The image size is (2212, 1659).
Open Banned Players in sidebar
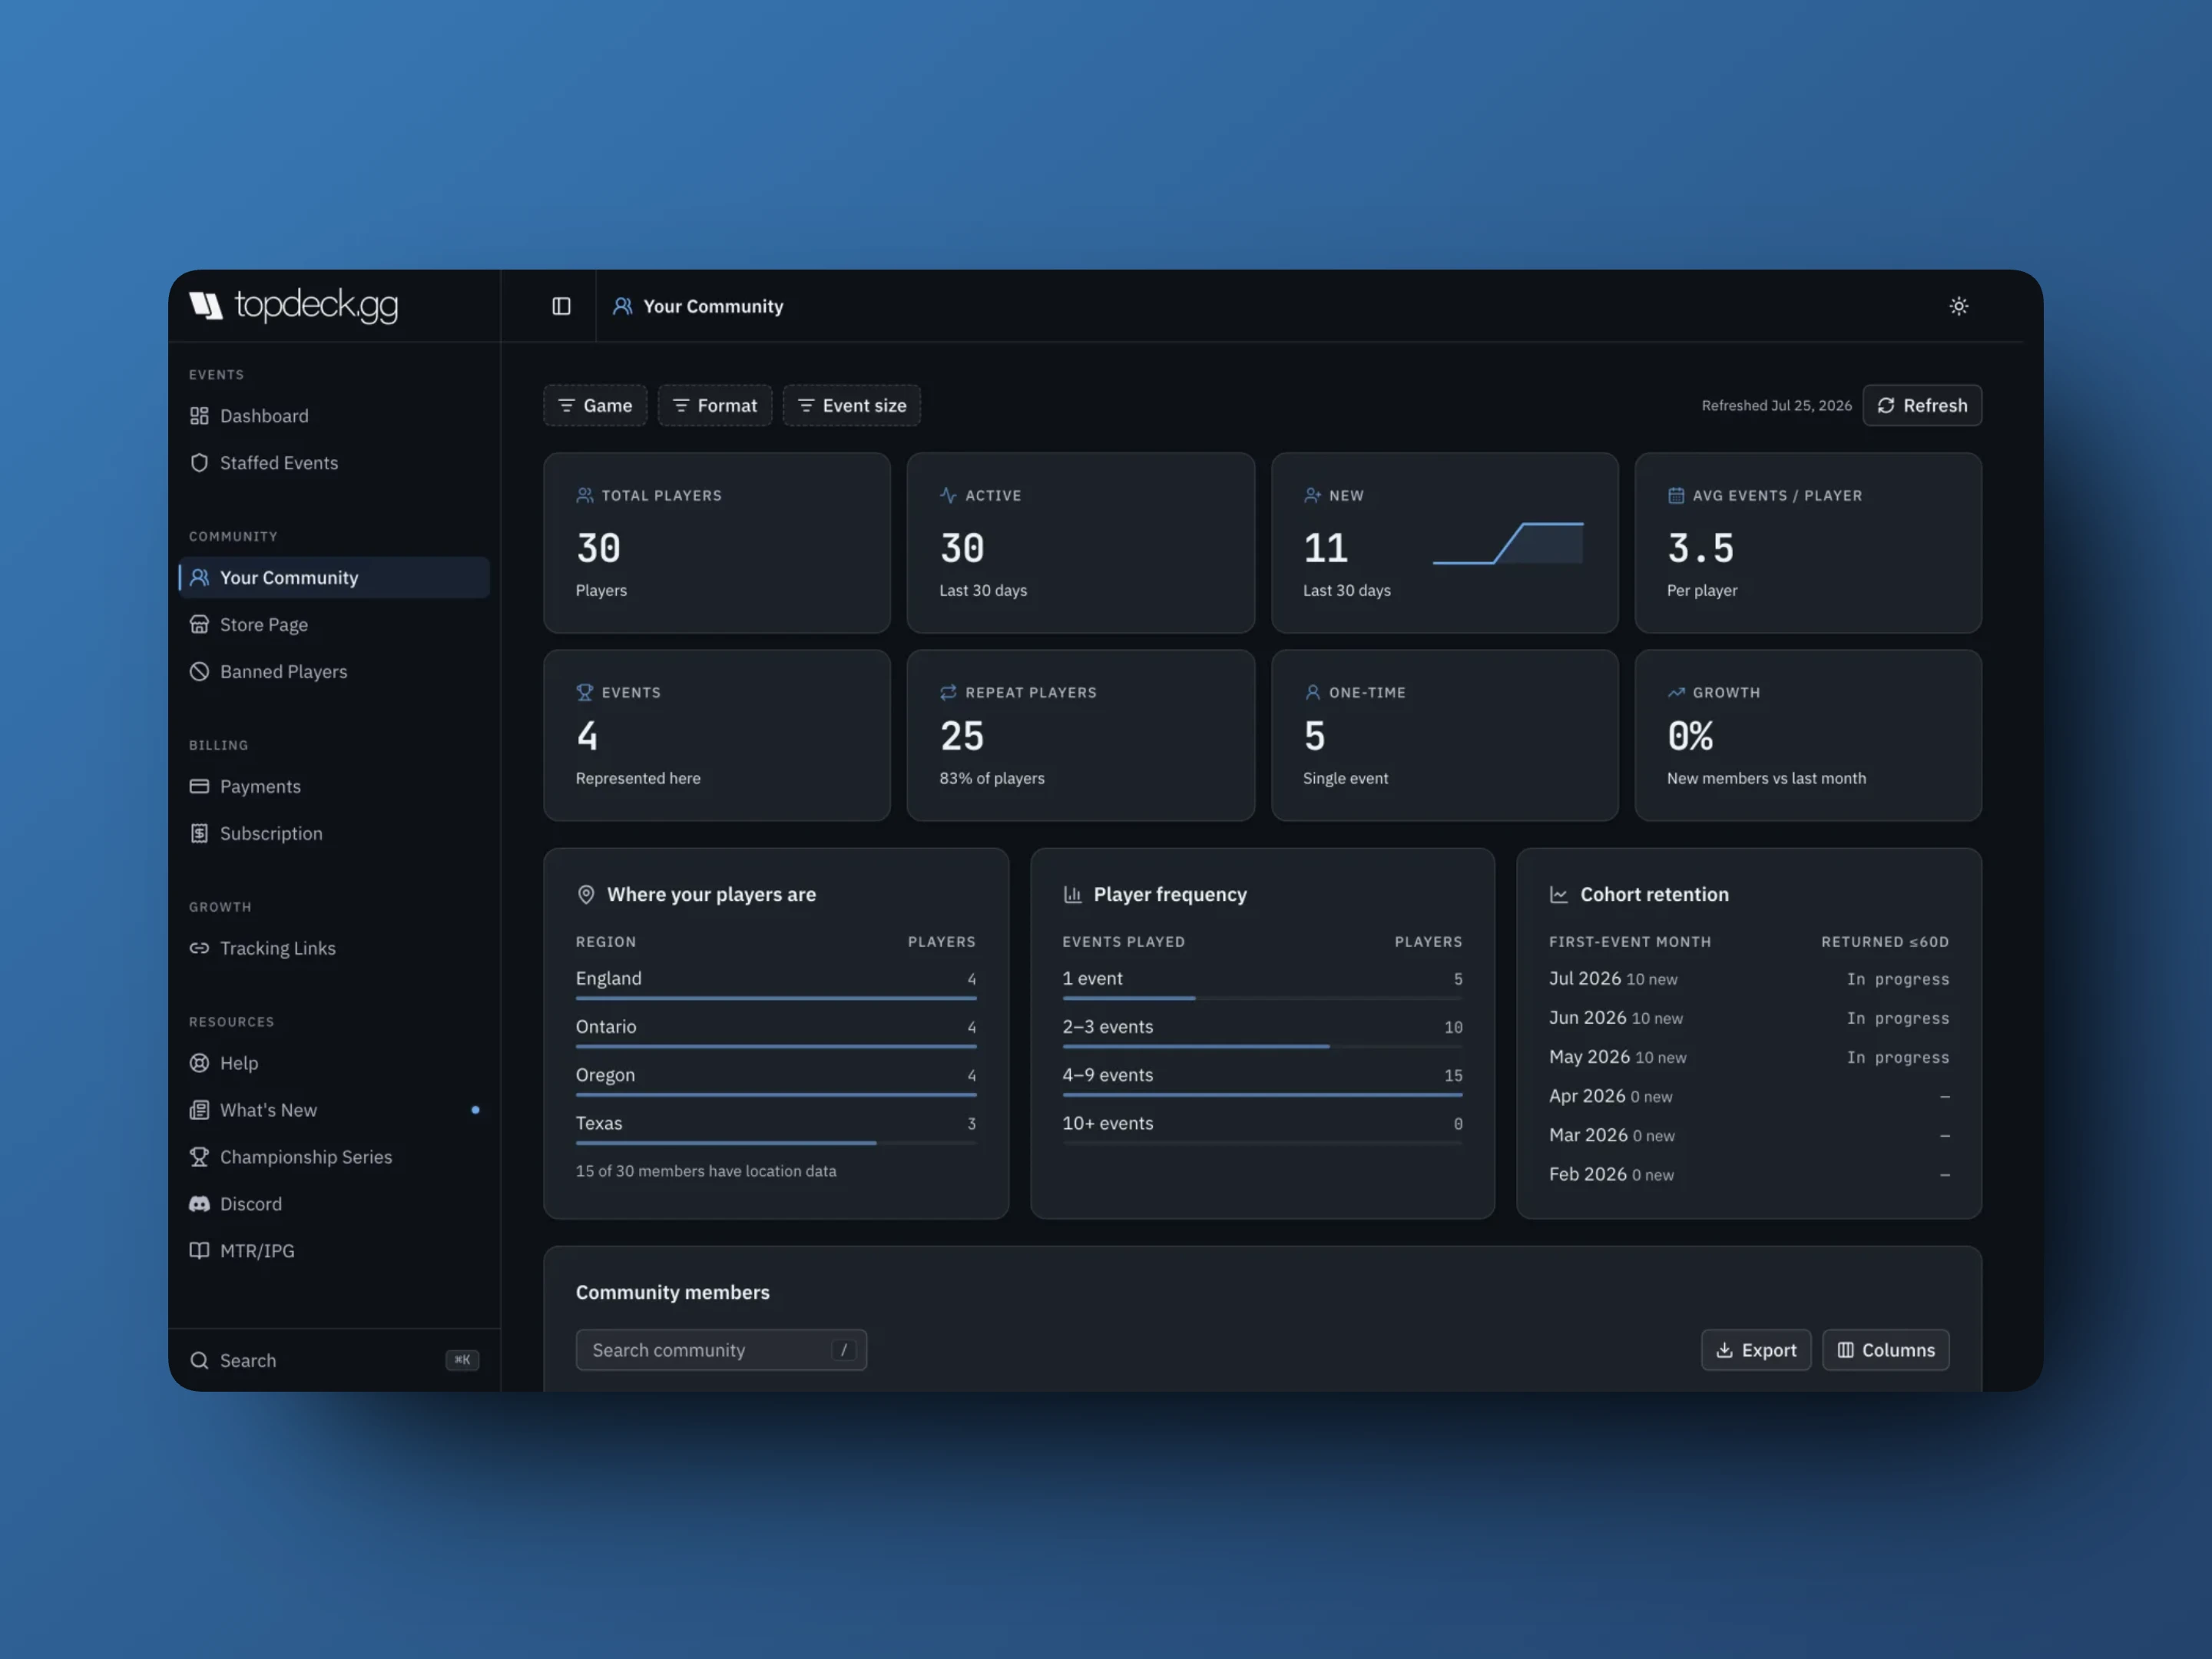coord(334,671)
